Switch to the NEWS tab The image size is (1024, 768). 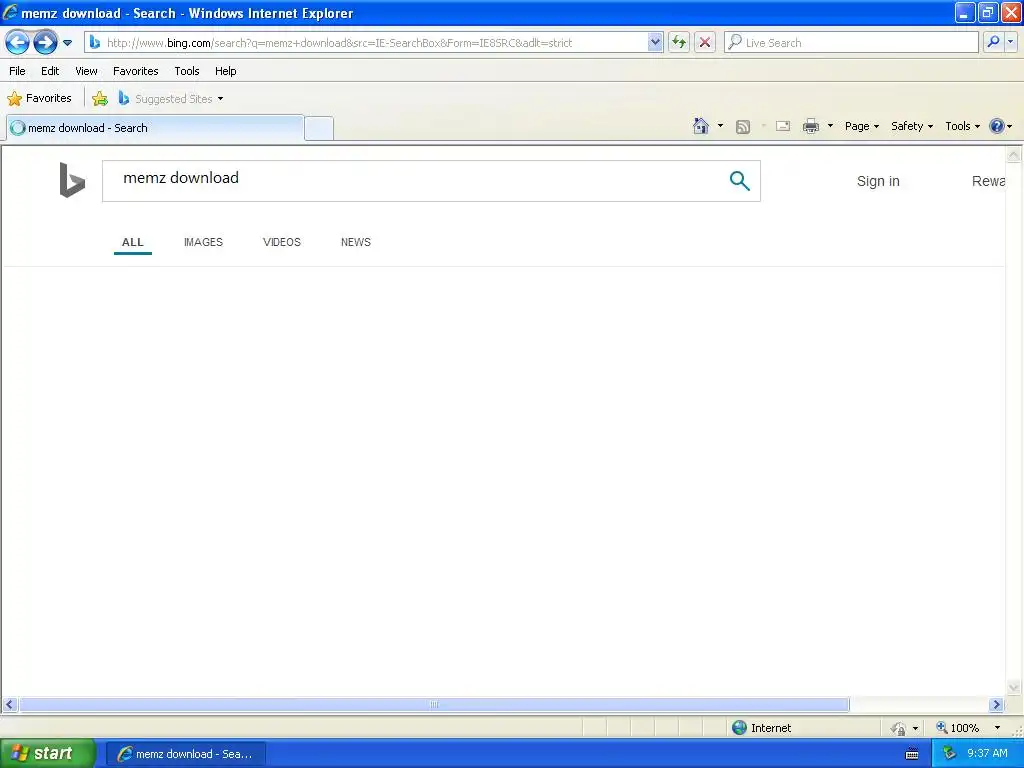(355, 242)
